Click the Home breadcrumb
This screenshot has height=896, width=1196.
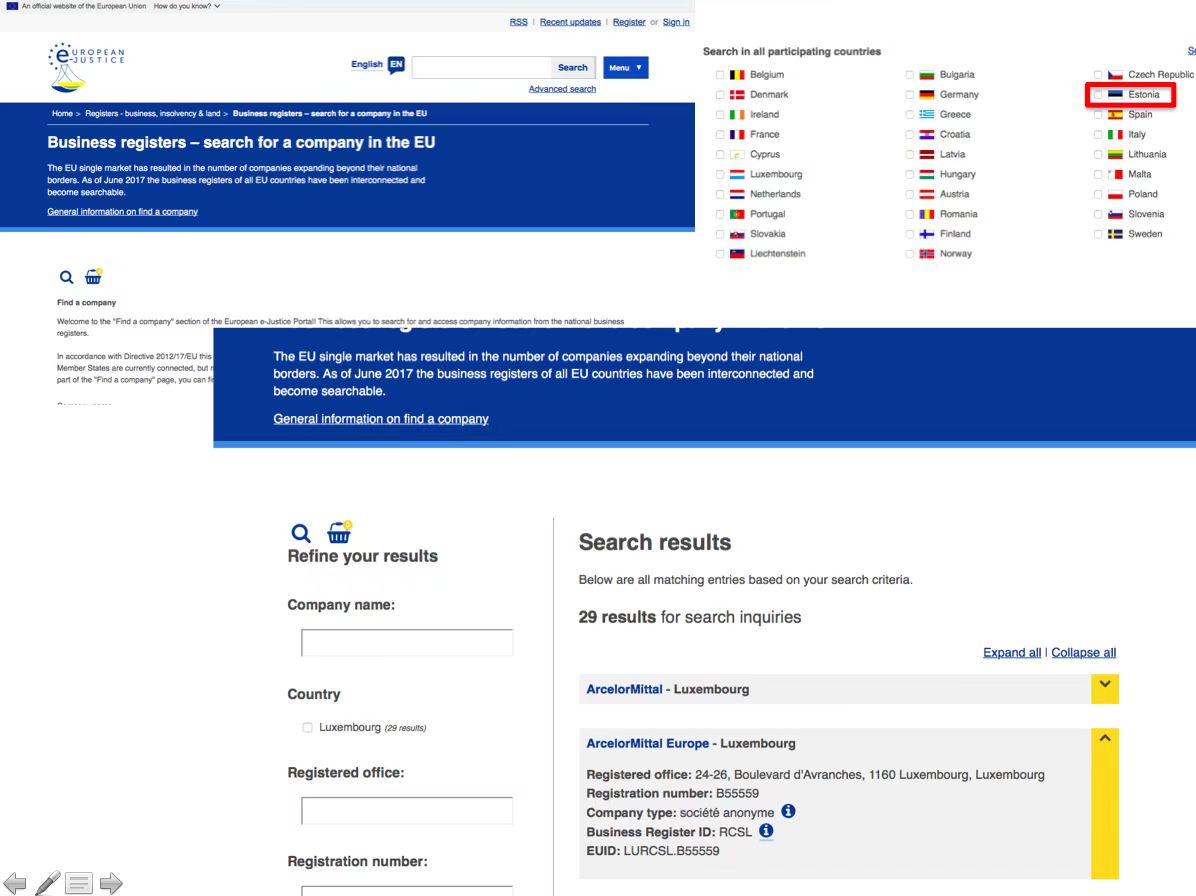[x=62, y=114]
